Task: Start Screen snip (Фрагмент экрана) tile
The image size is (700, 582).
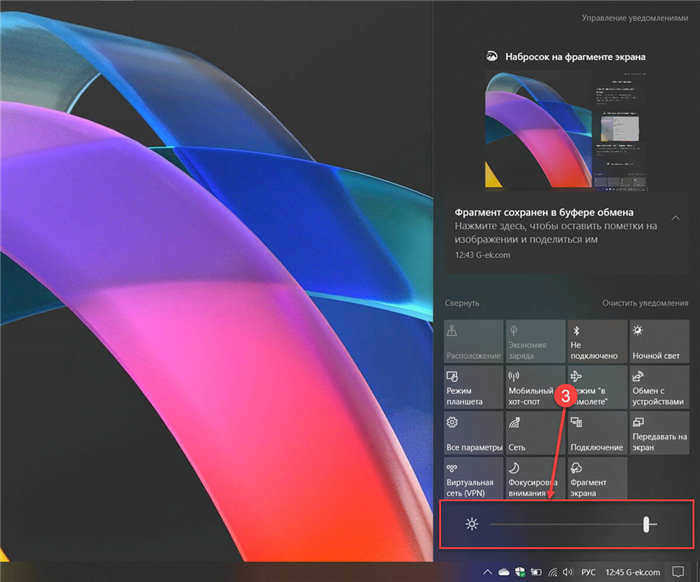Action: 597,478
